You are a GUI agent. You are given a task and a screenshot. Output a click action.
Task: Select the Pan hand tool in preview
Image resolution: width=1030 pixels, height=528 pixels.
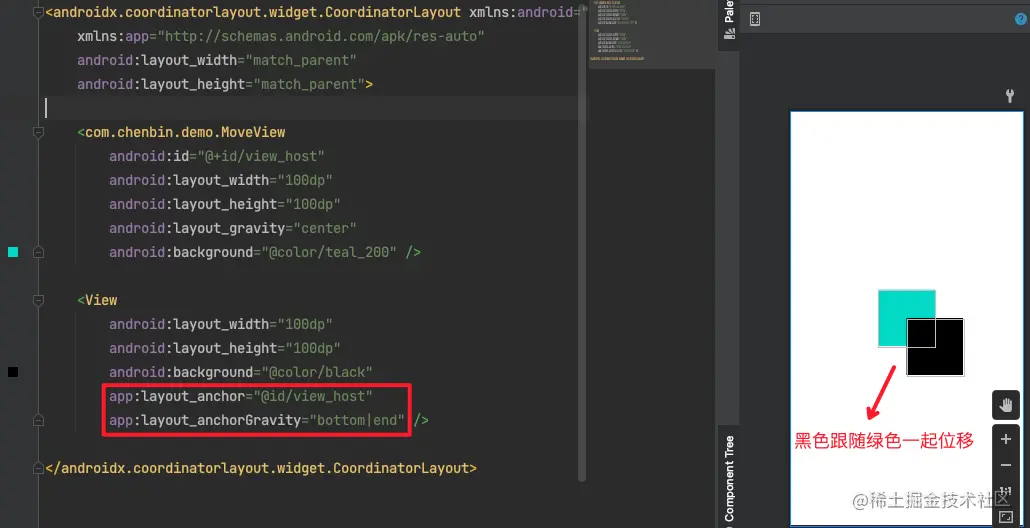tap(1006, 405)
